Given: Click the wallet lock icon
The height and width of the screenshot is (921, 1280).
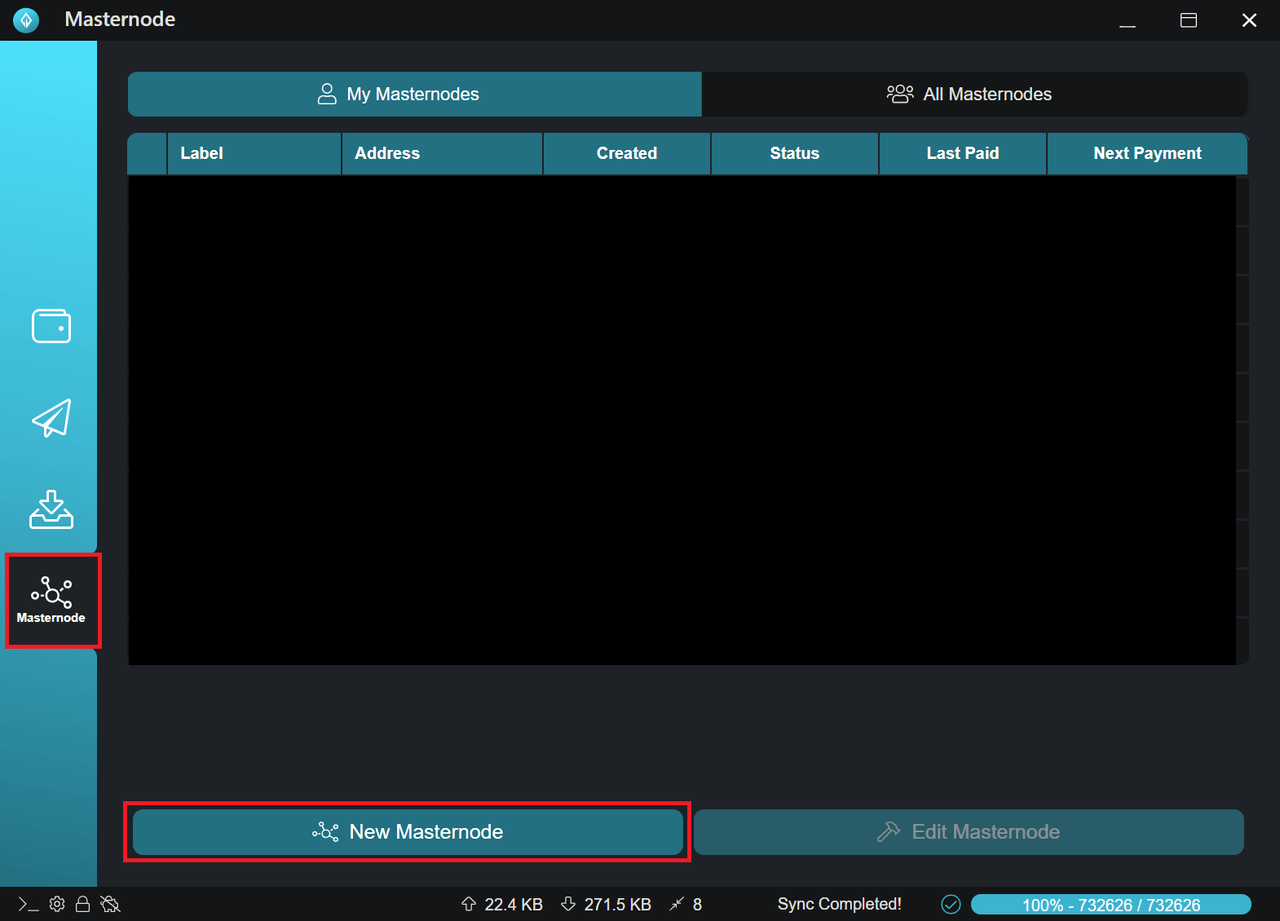Looking at the screenshot, I should (83, 904).
